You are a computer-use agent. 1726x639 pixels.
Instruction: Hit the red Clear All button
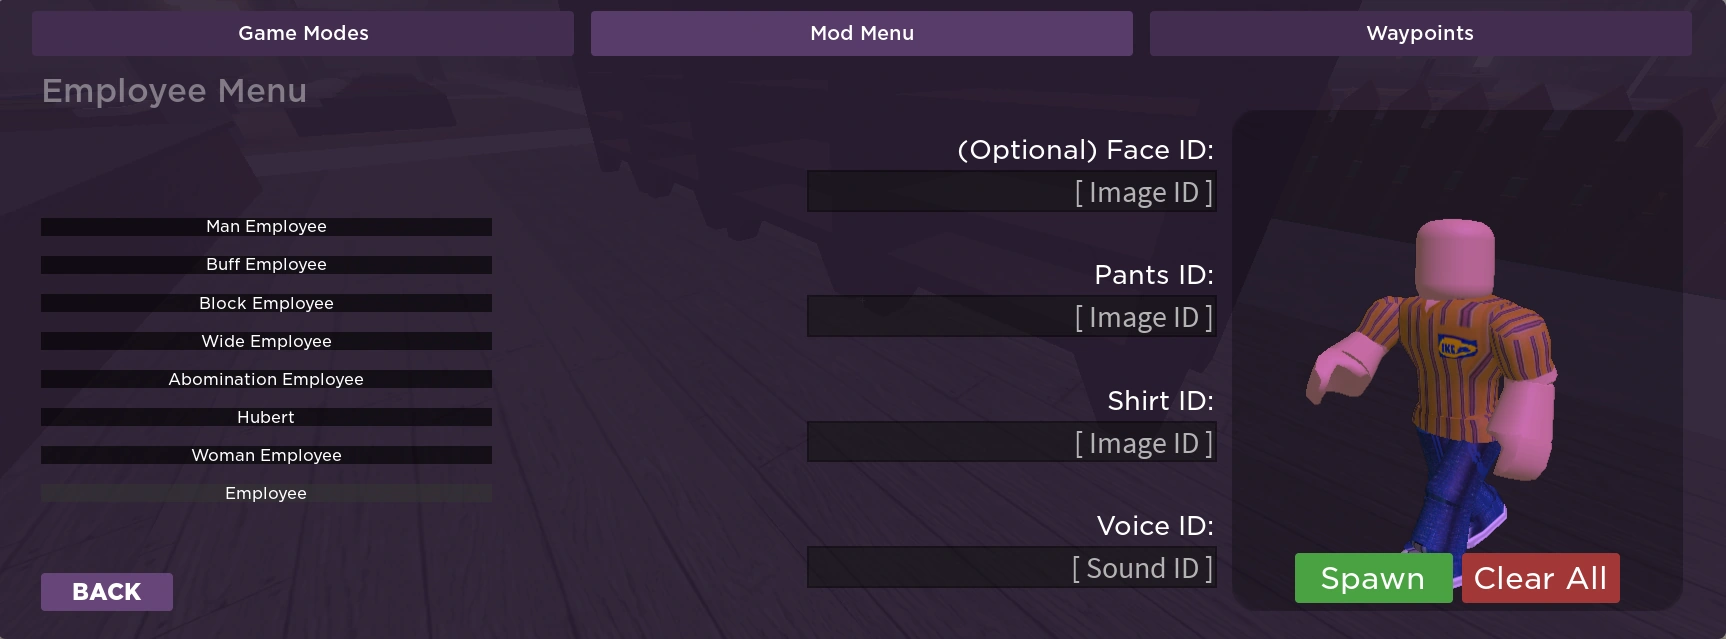pos(1540,579)
